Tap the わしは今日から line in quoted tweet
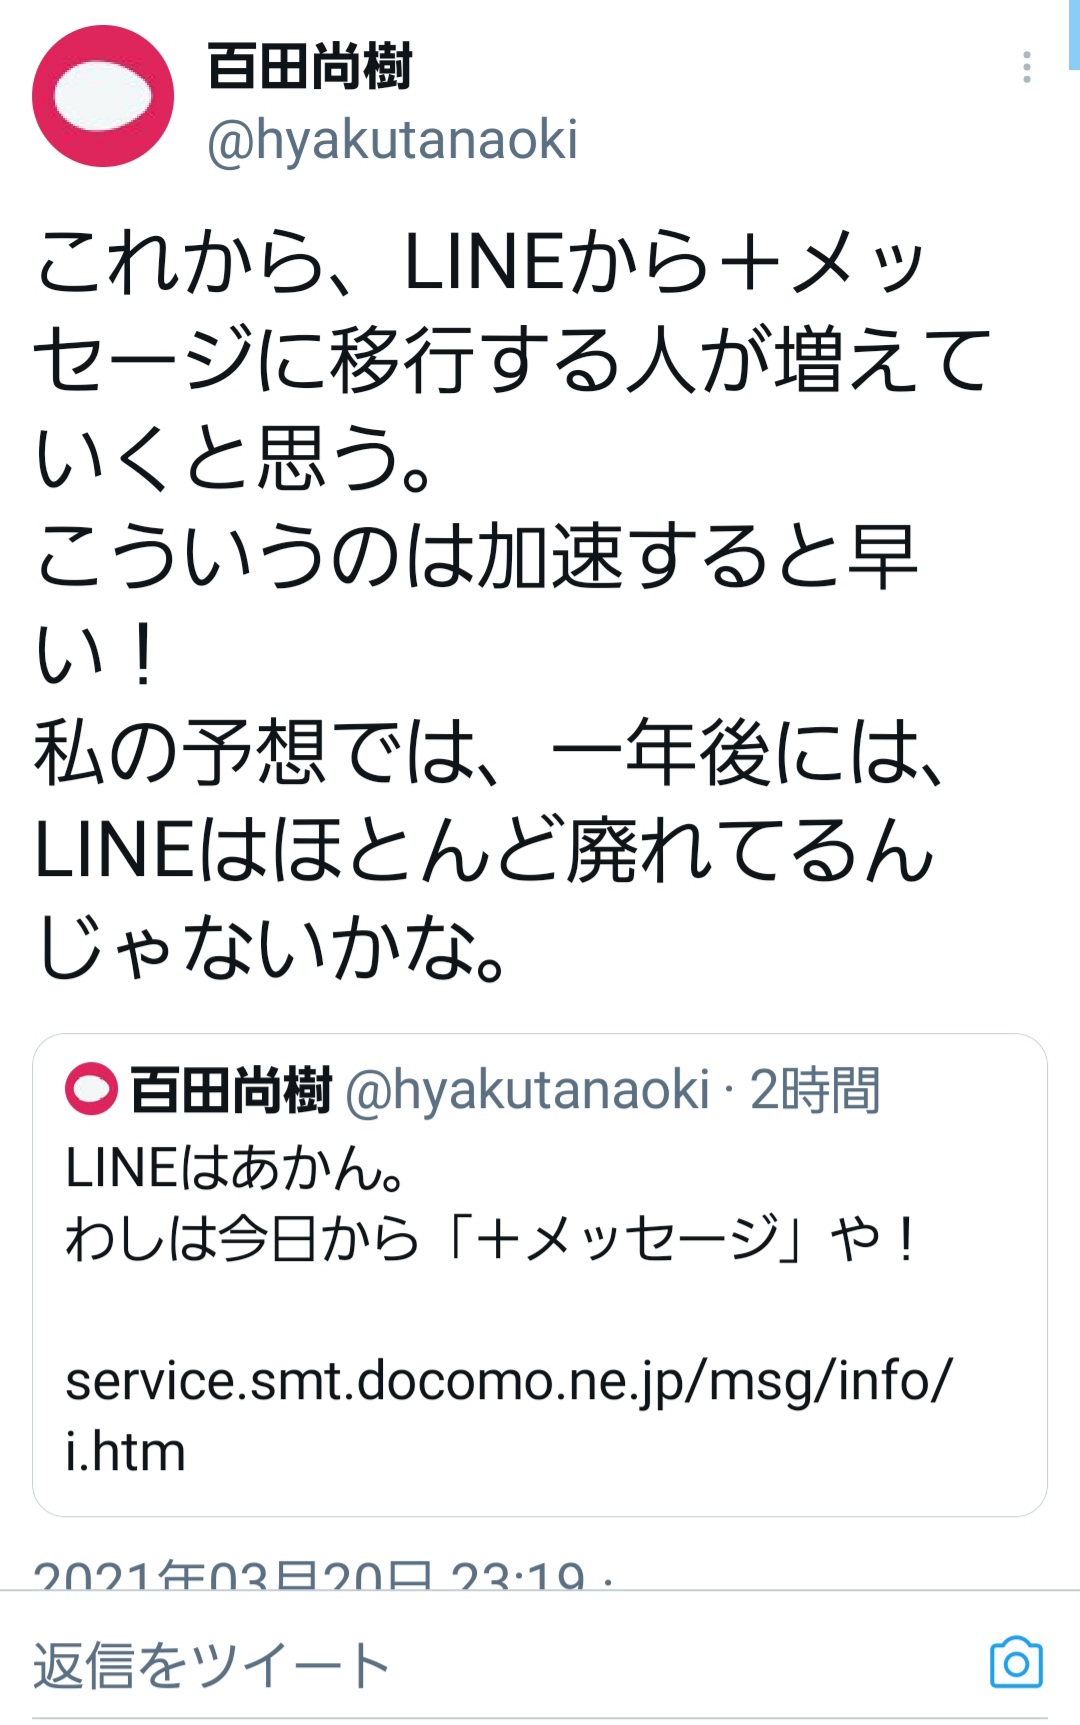Viewport: 1080px width, 1725px height. 490,1240
